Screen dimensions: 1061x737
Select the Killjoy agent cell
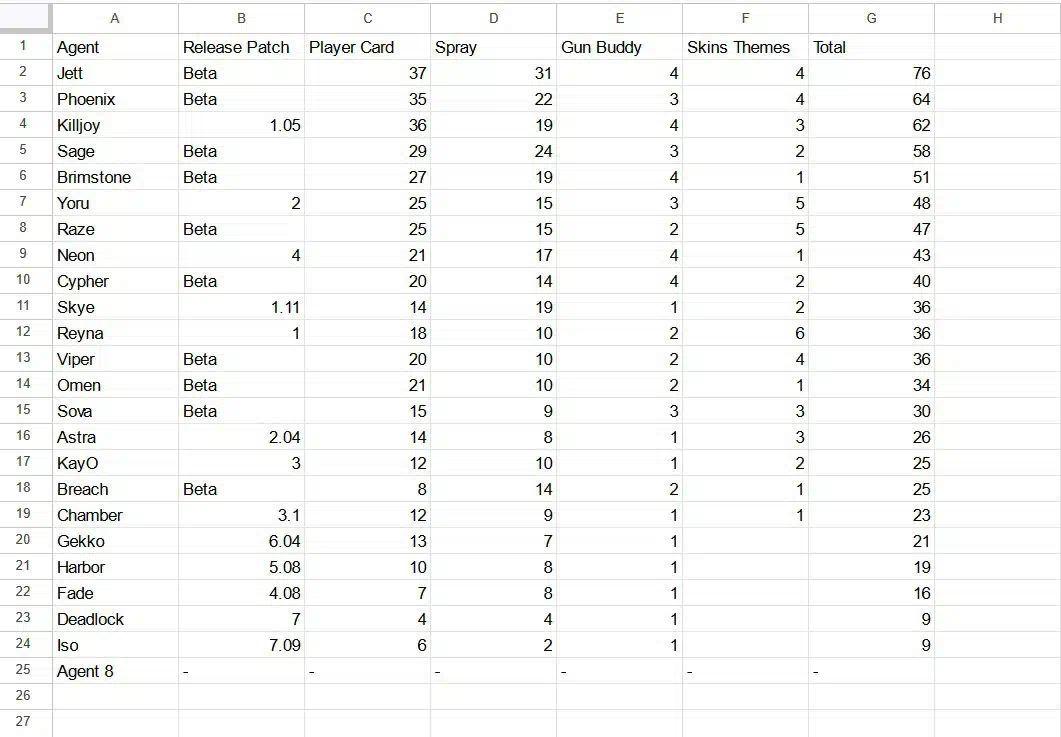click(x=115, y=125)
